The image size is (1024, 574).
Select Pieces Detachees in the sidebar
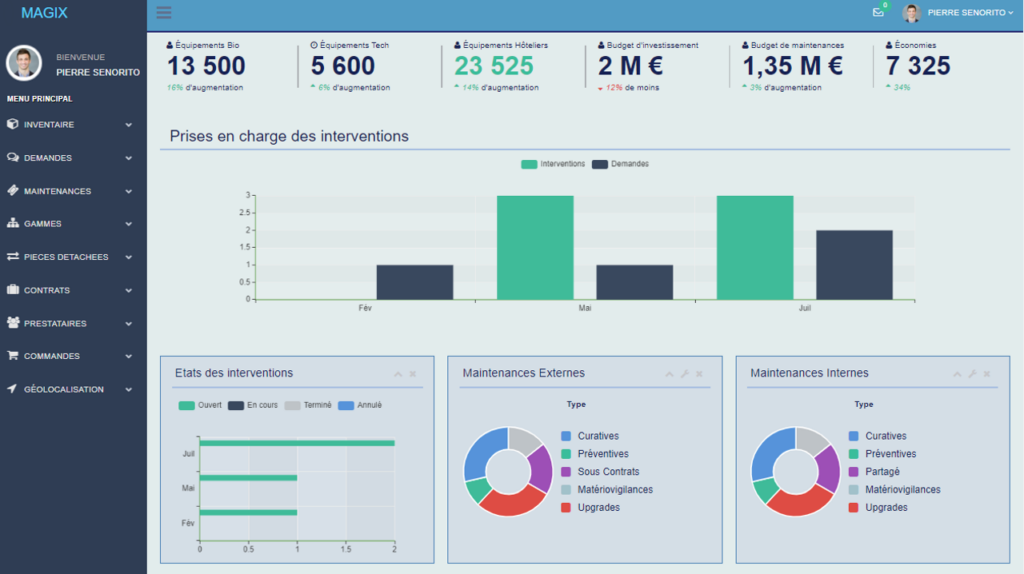coord(66,257)
